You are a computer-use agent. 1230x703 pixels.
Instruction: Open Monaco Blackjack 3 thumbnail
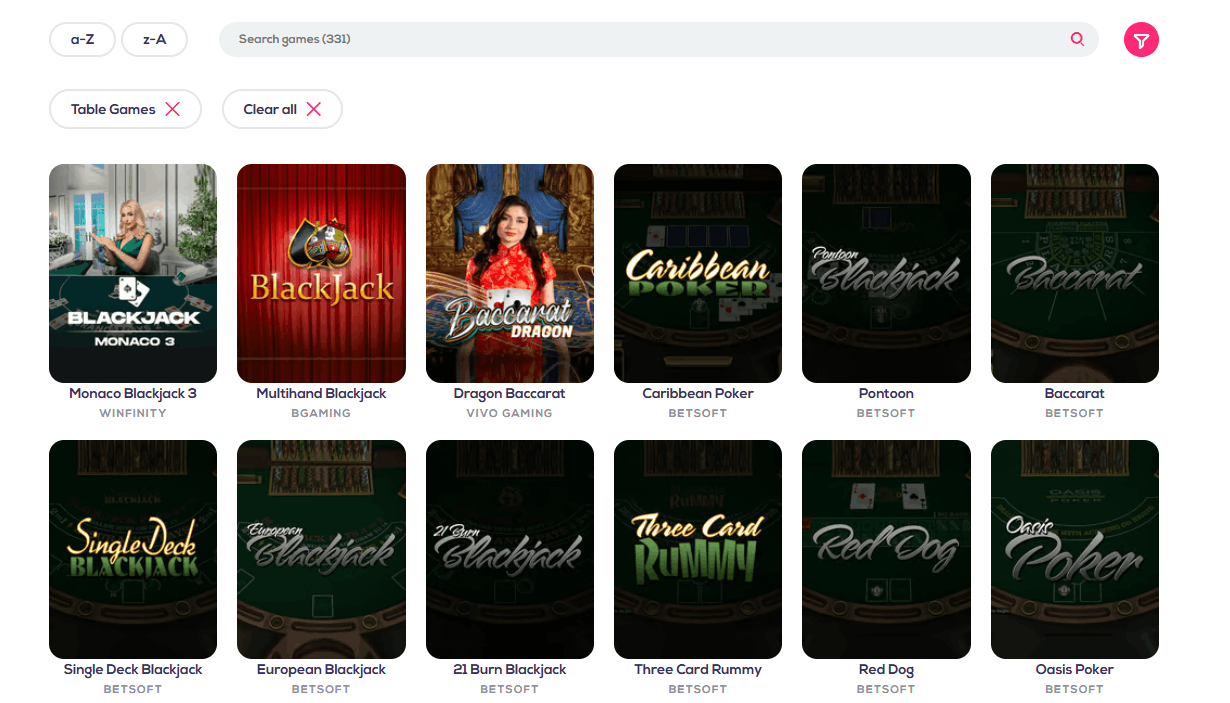[x=133, y=273]
